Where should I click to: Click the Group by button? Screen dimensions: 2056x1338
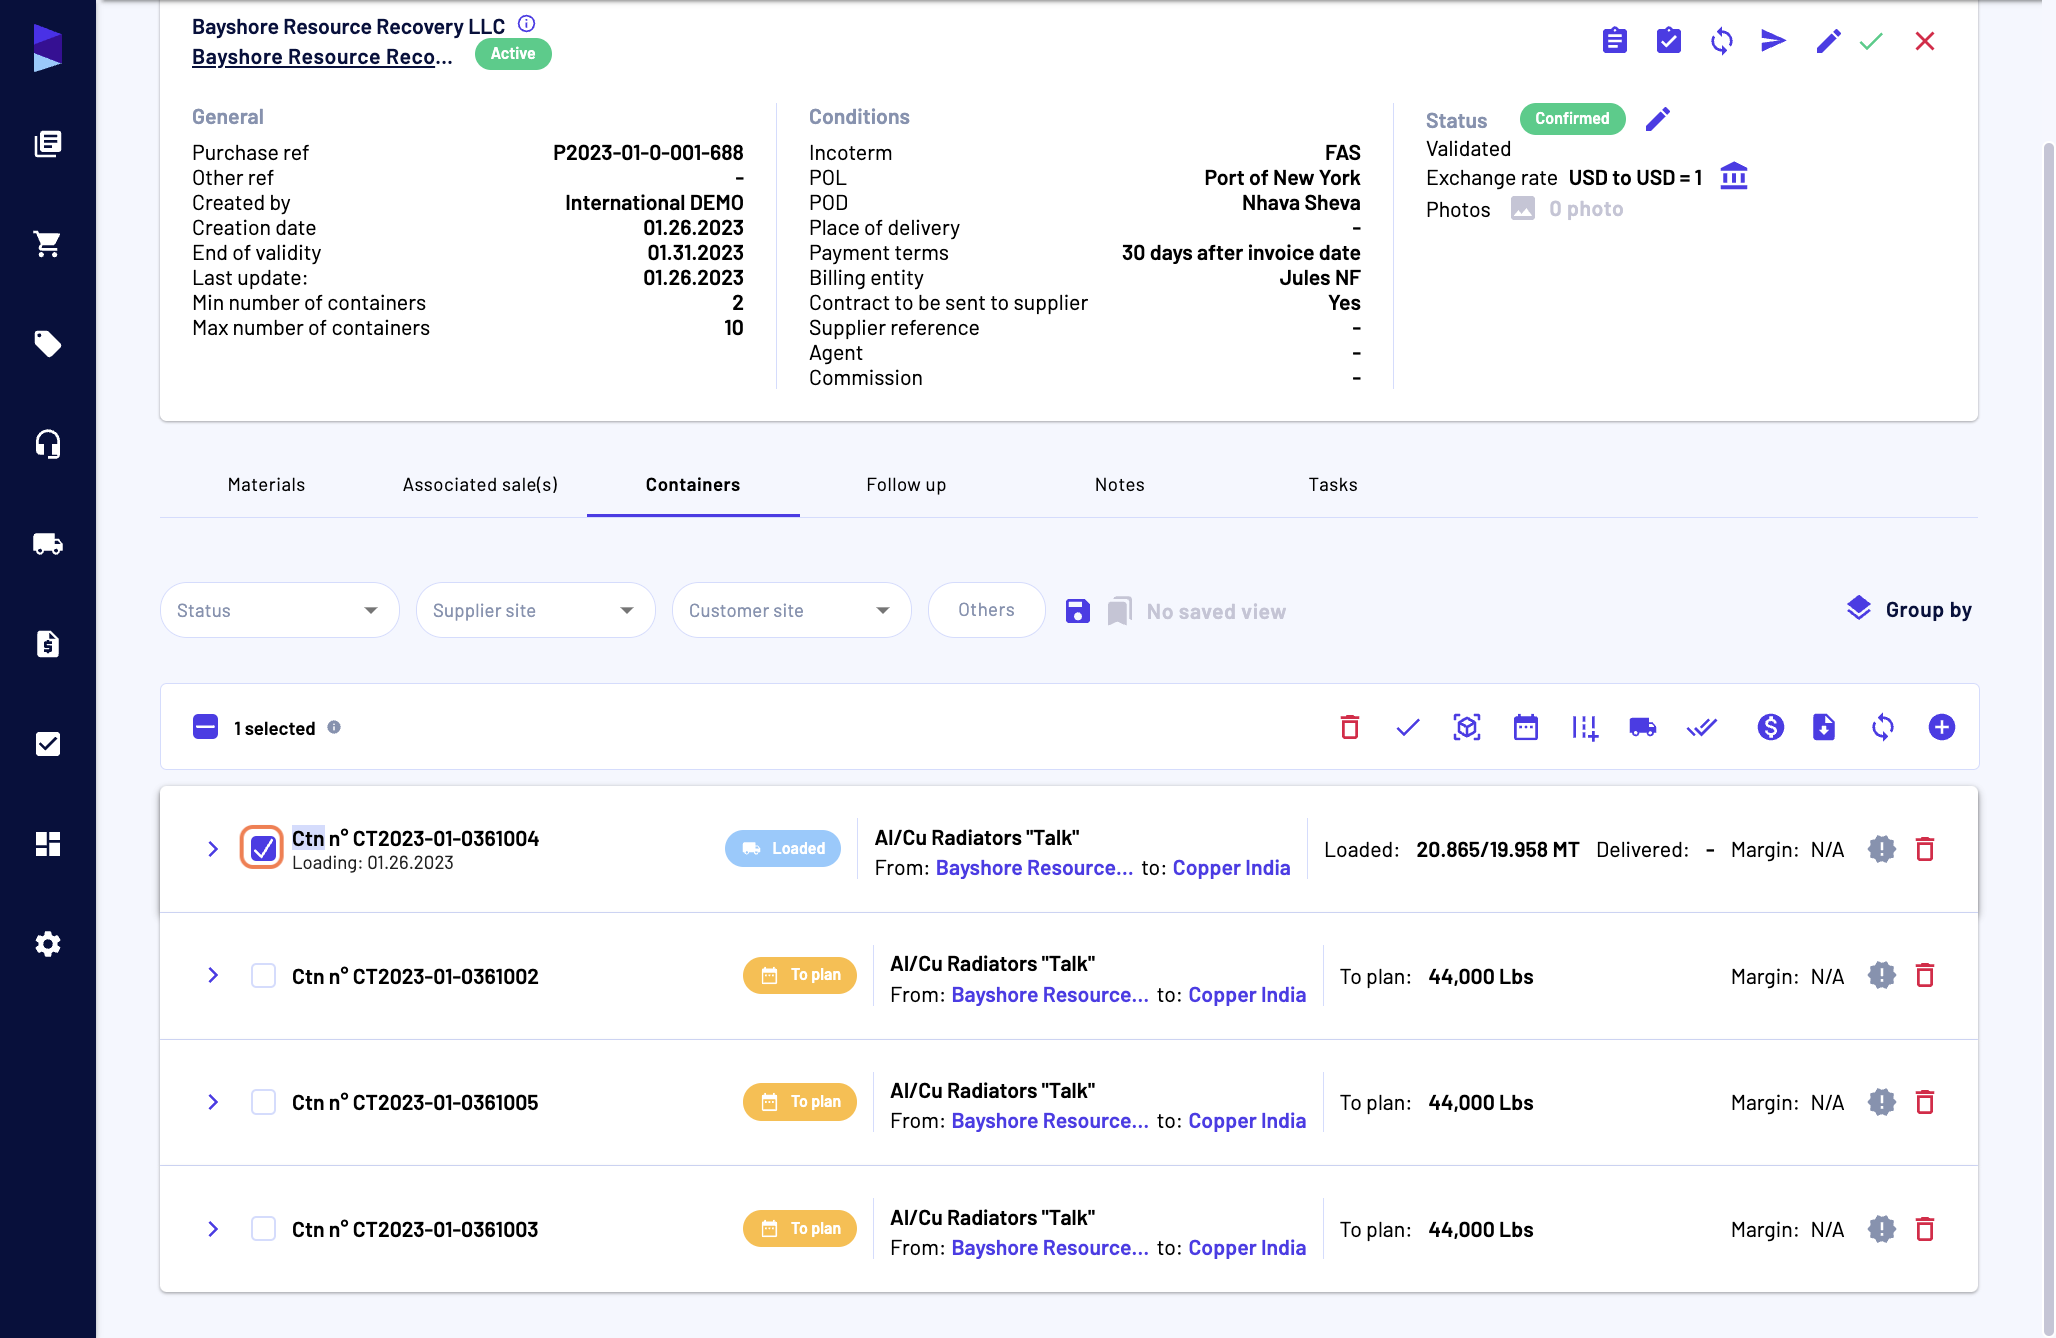click(1909, 610)
